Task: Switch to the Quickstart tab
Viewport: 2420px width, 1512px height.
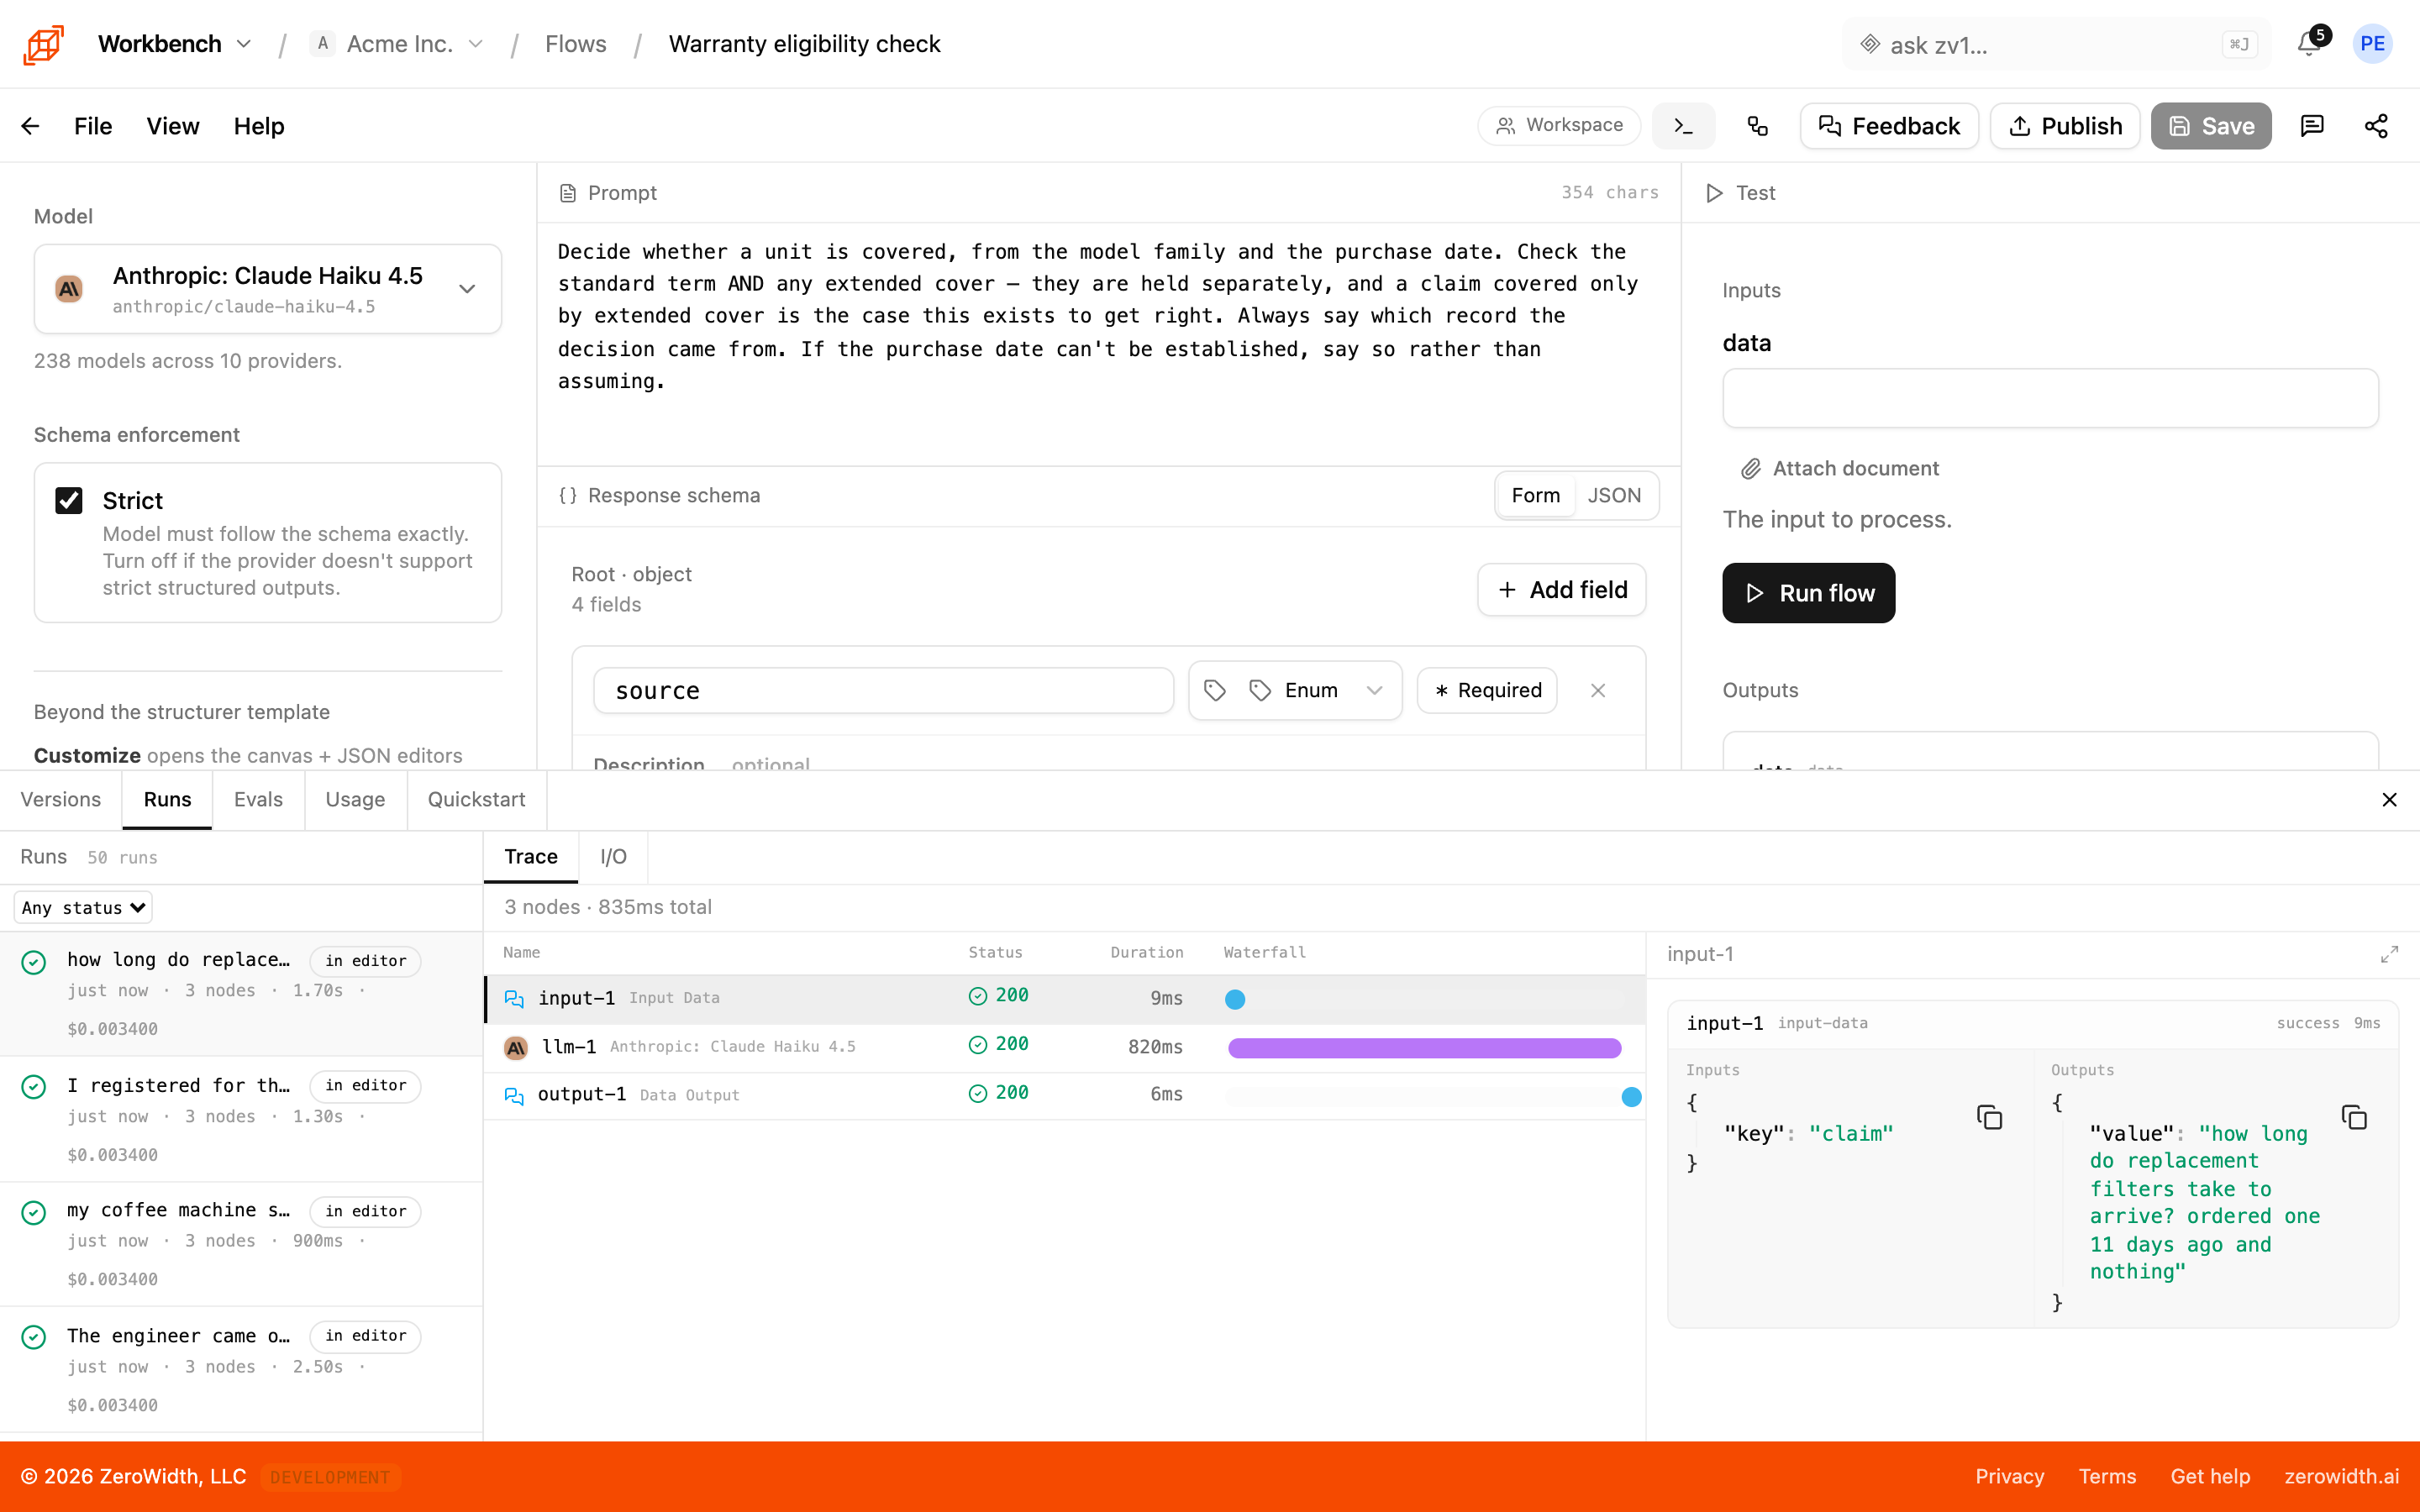Action: [476, 800]
